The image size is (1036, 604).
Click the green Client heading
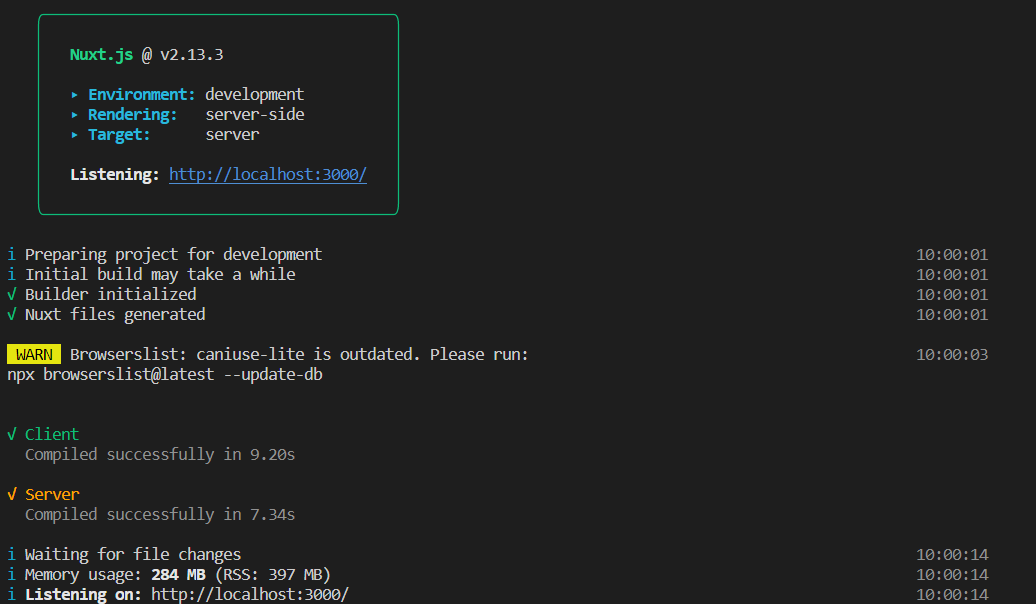(x=52, y=434)
